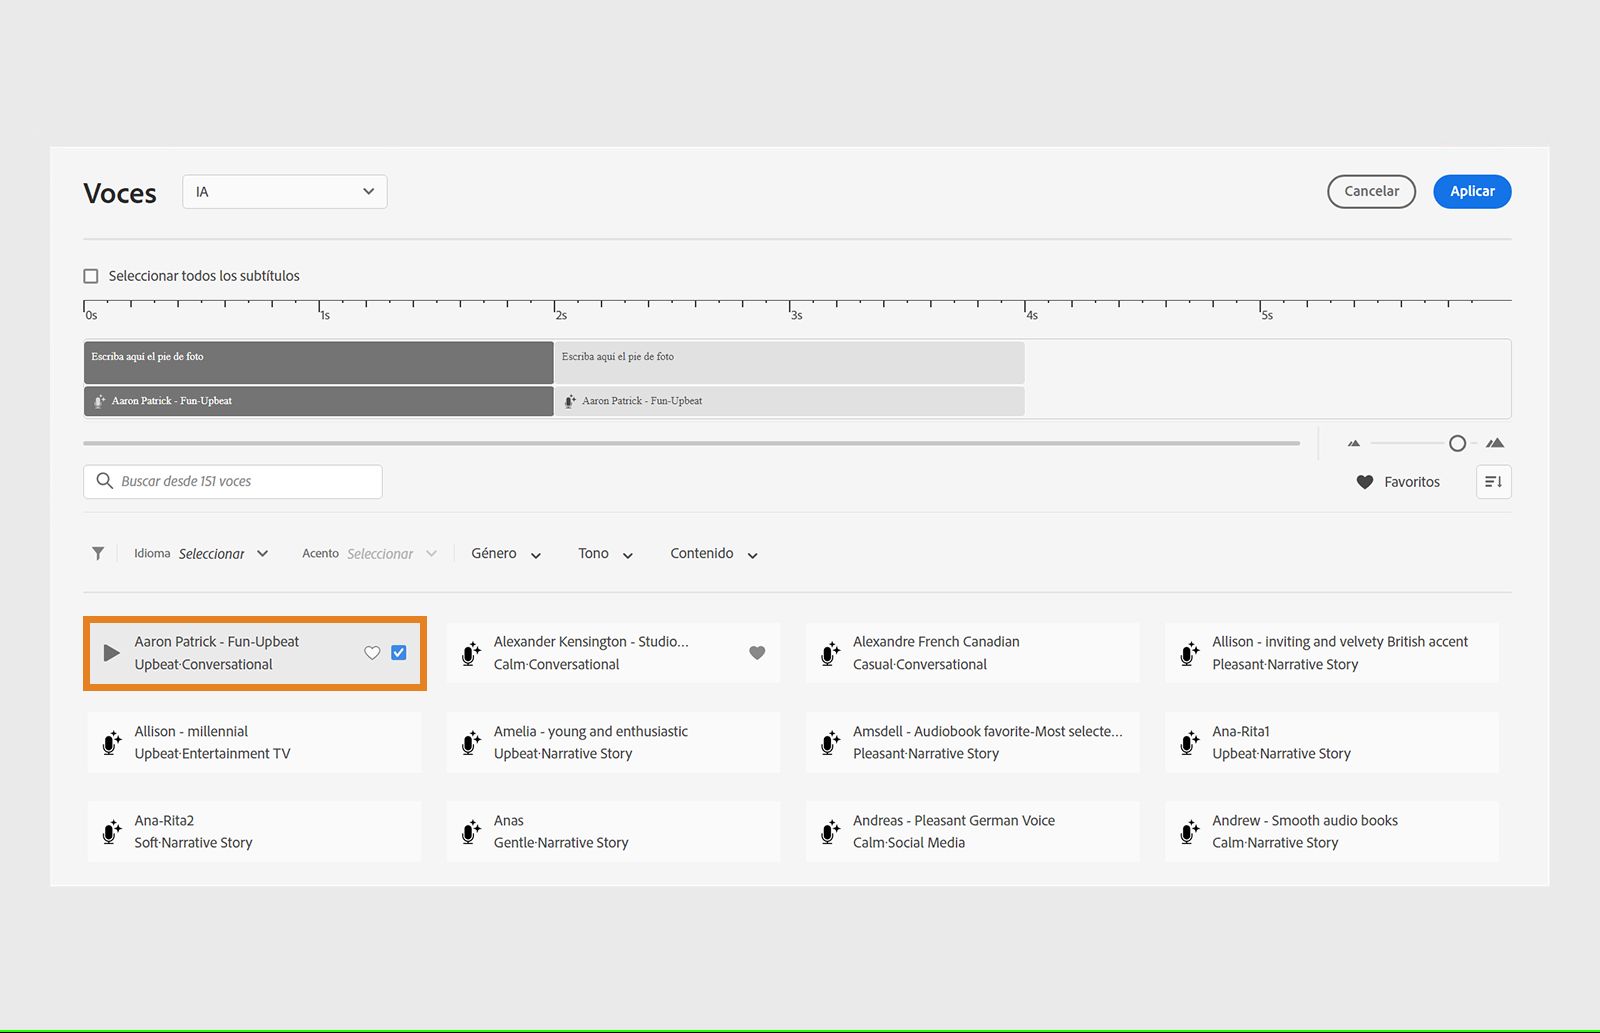Uncheck the Aaron Patrick voice checkbox
1600x1033 pixels.
click(399, 653)
